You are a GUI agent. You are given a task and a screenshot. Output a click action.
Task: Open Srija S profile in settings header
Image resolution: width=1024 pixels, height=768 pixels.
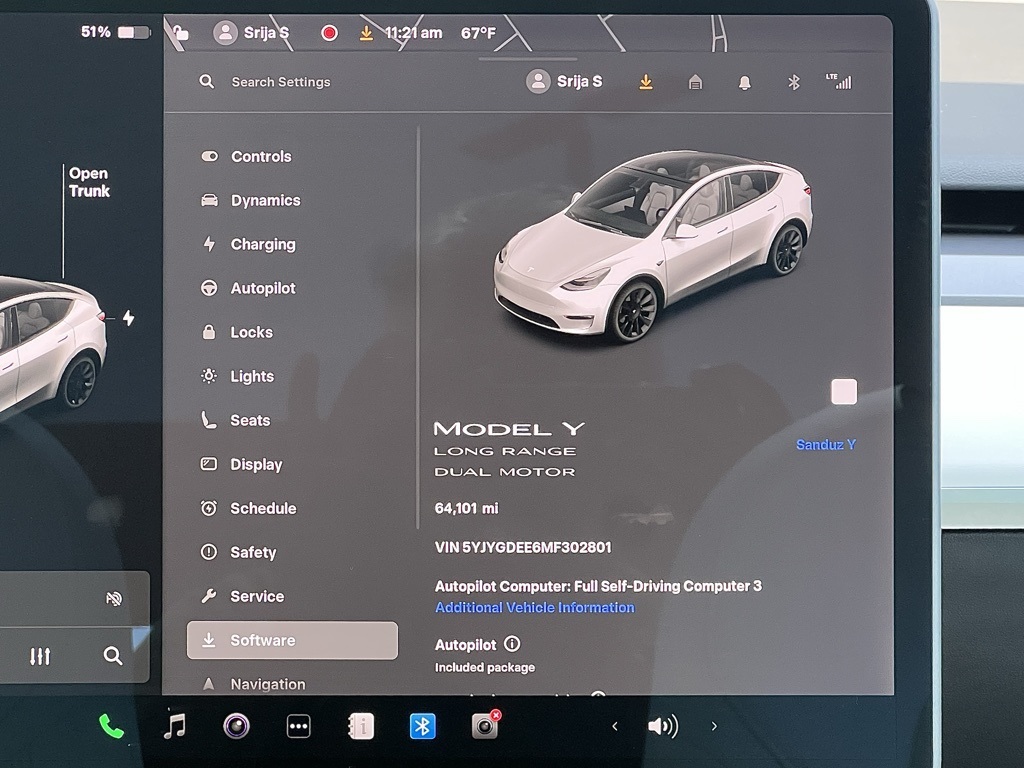[564, 82]
